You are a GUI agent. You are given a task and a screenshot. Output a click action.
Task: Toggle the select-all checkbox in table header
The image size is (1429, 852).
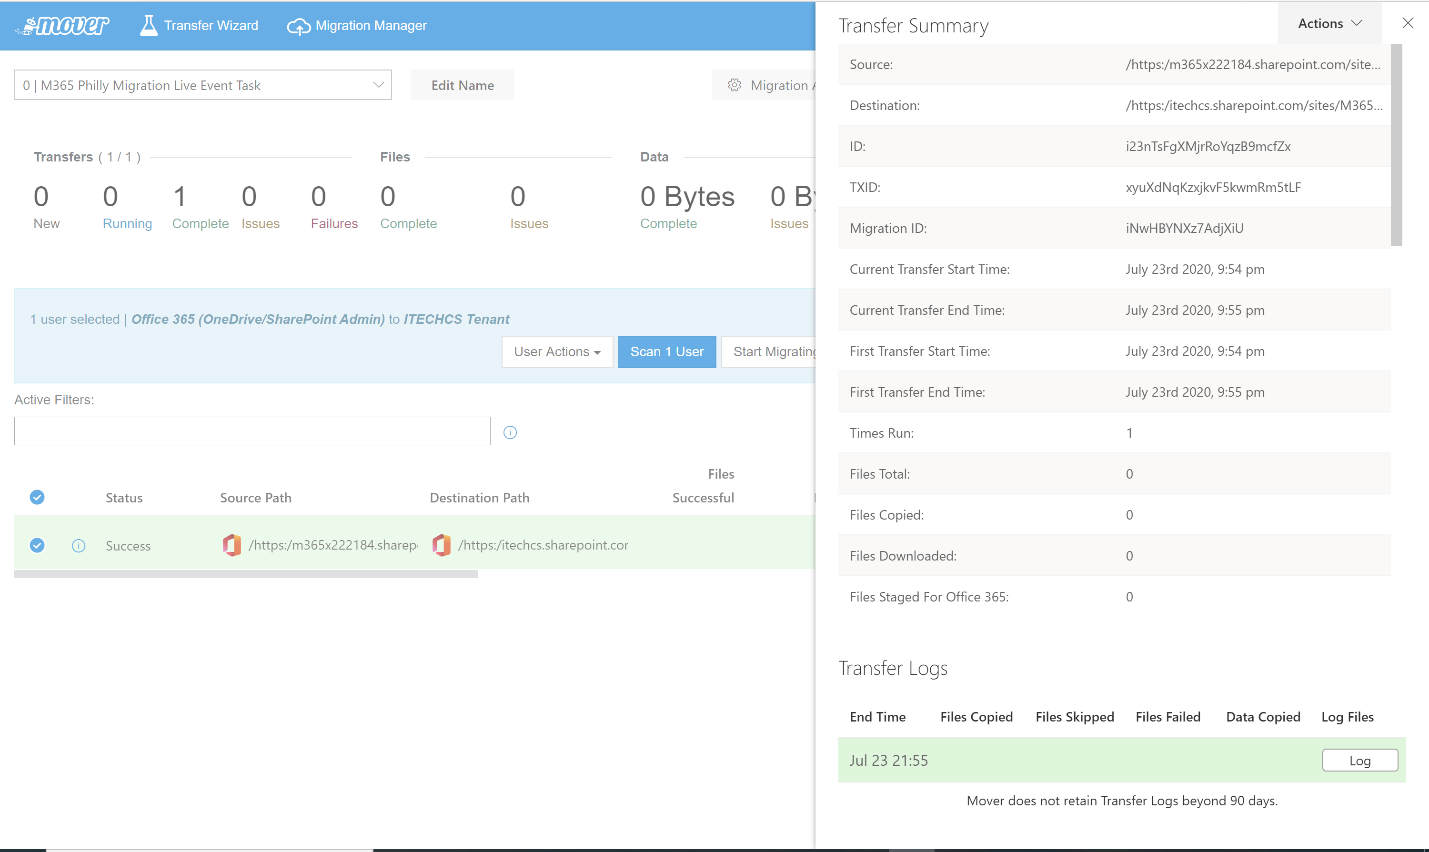point(37,498)
